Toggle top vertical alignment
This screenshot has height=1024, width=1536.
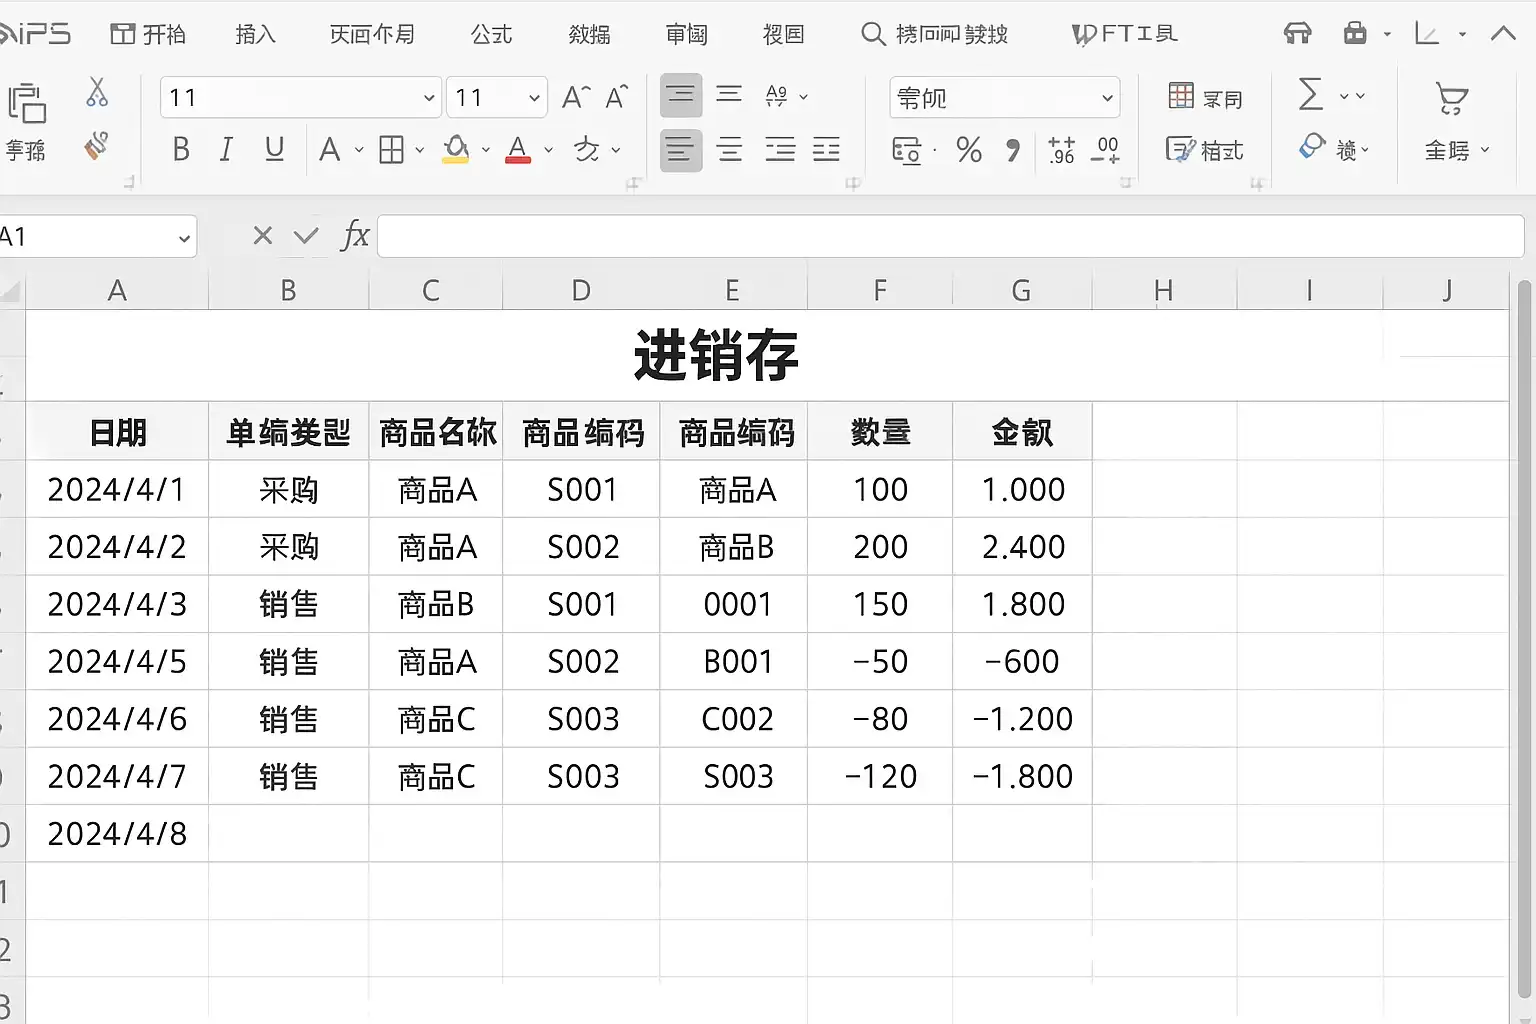pos(681,96)
